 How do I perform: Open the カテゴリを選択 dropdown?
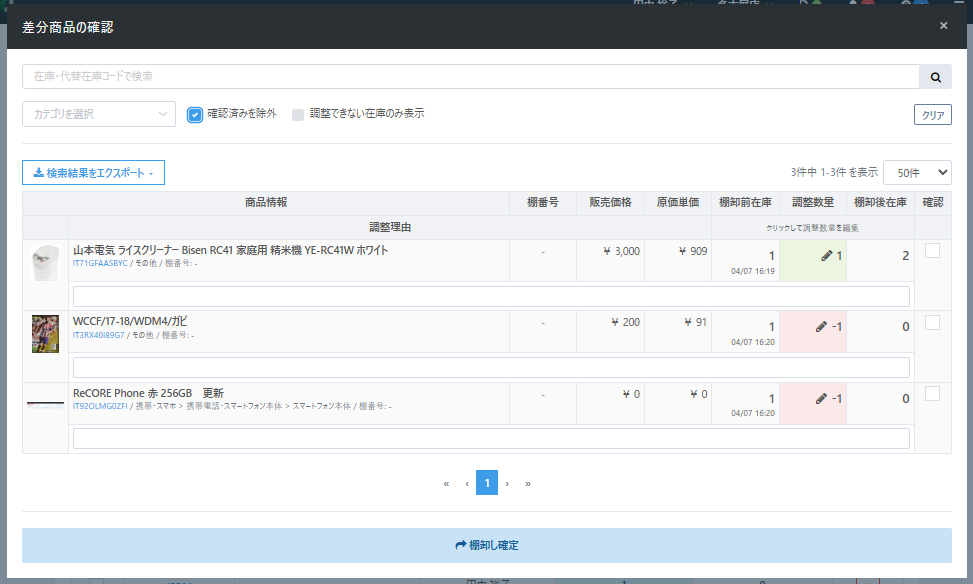(99, 114)
